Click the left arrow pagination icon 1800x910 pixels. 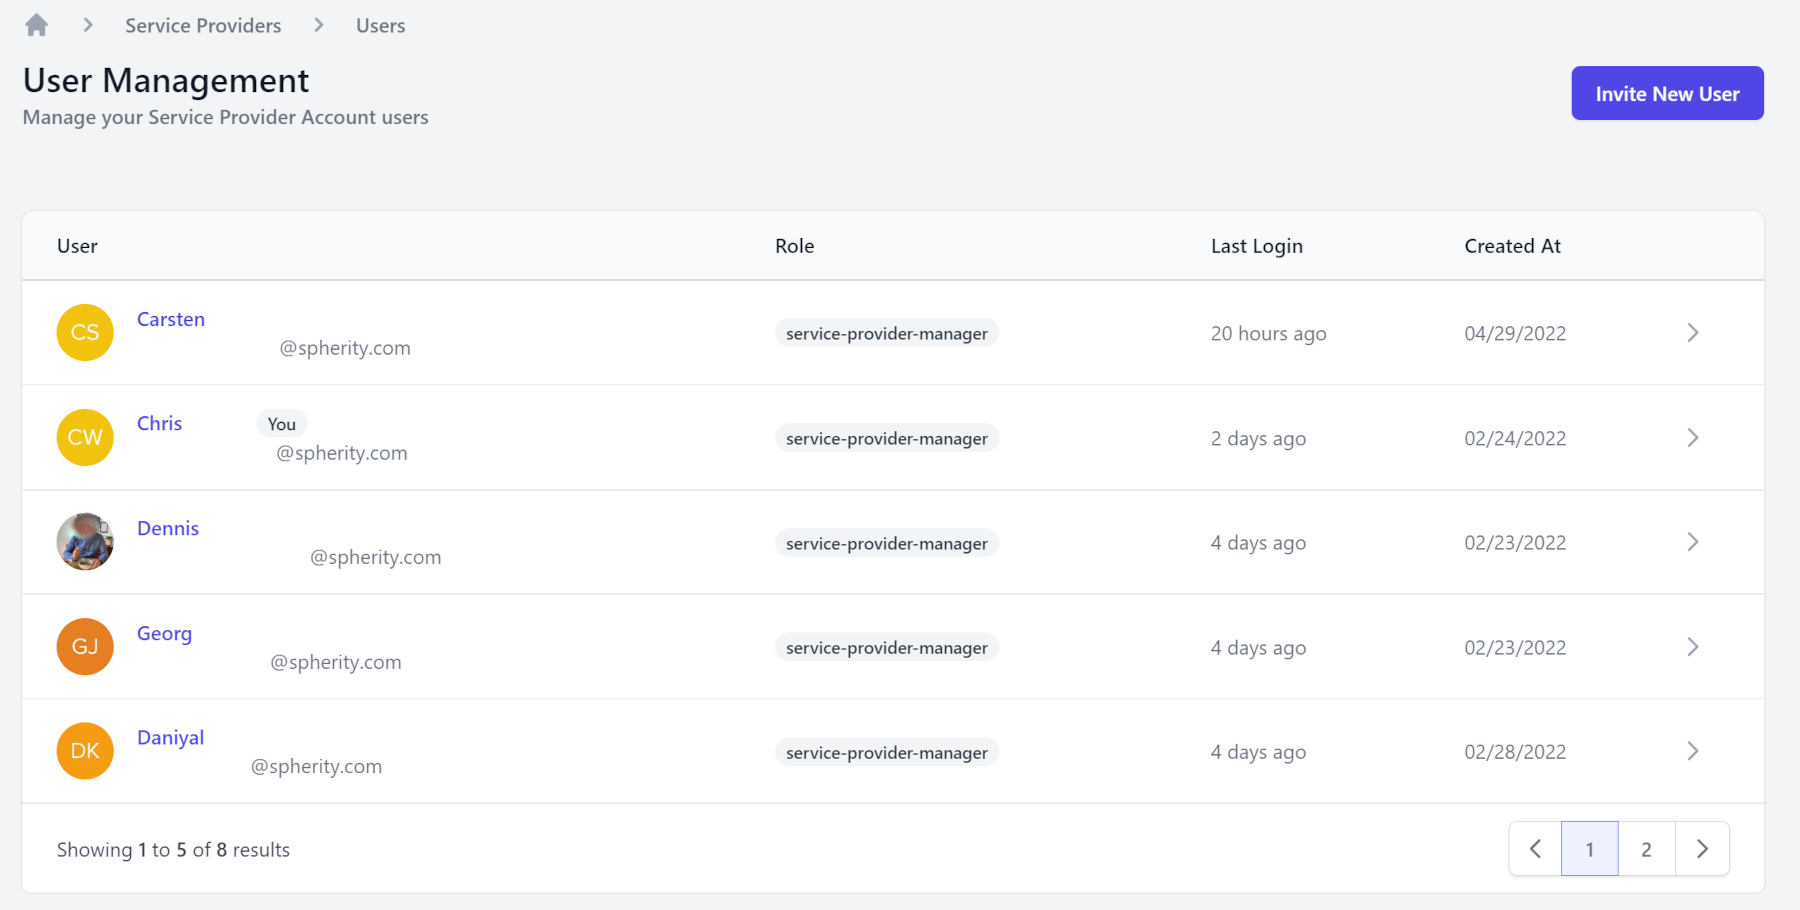(x=1534, y=848)
